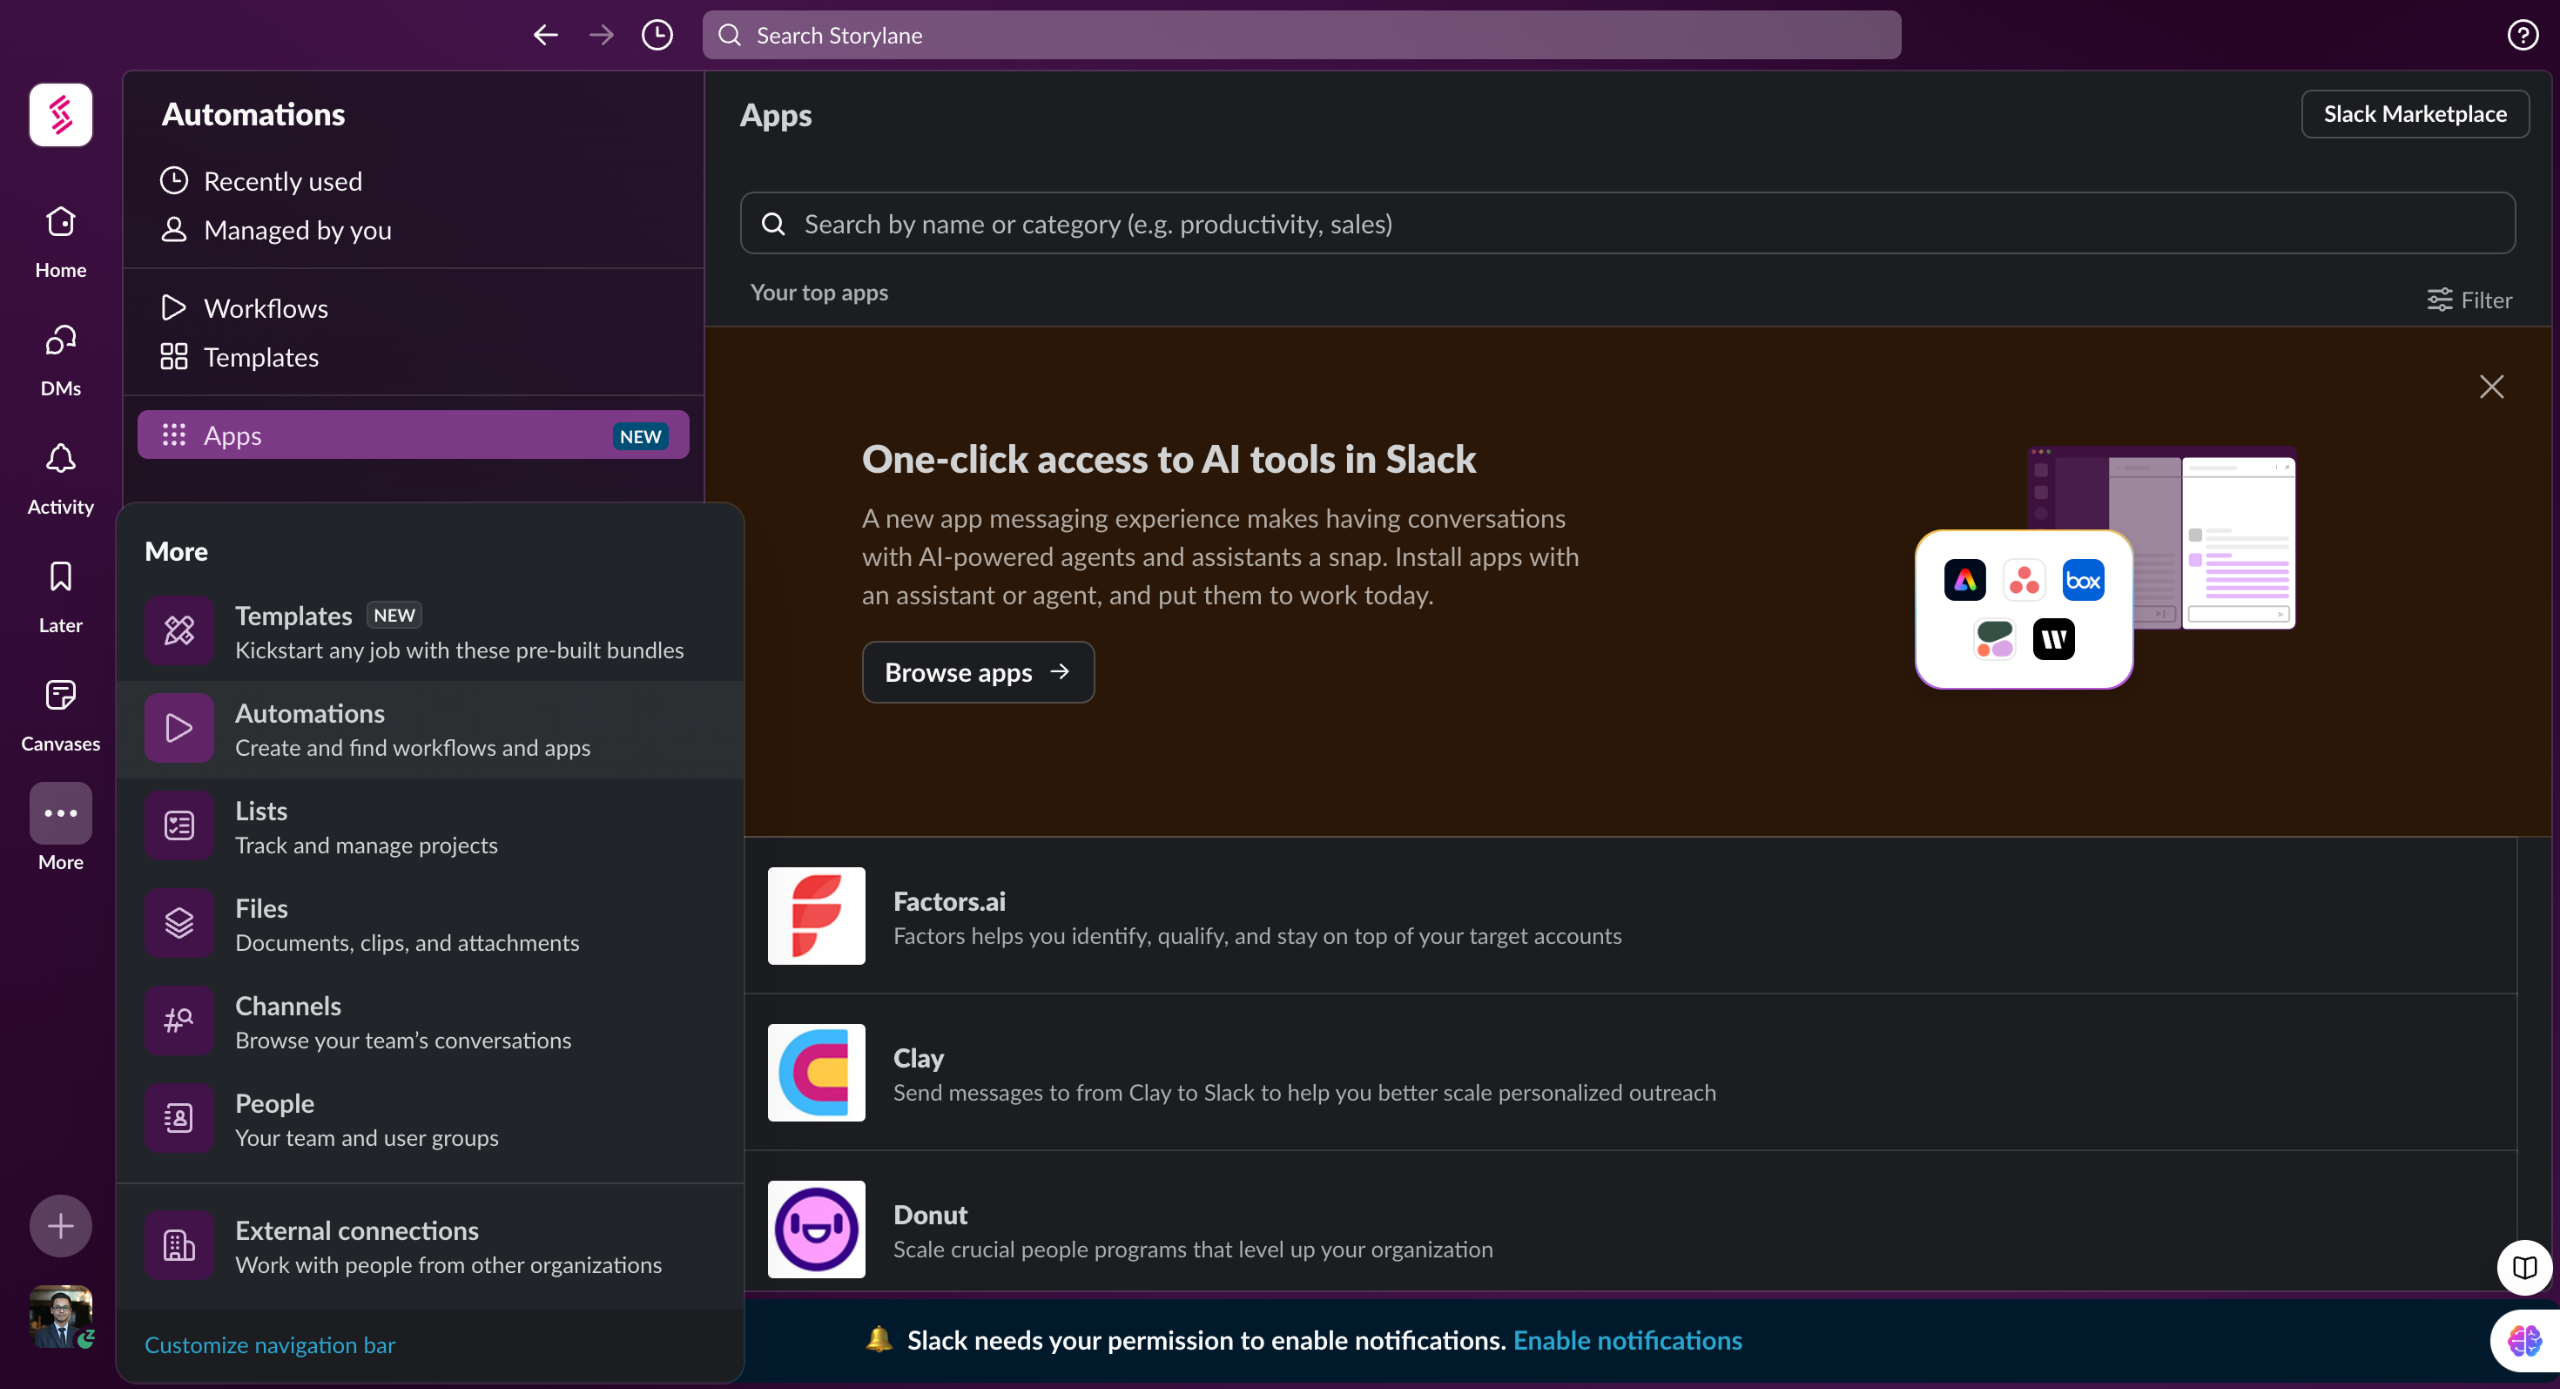2560x1389 pixels.
Task: Click the Slack Marketplace button
Action: point(2415,114)
